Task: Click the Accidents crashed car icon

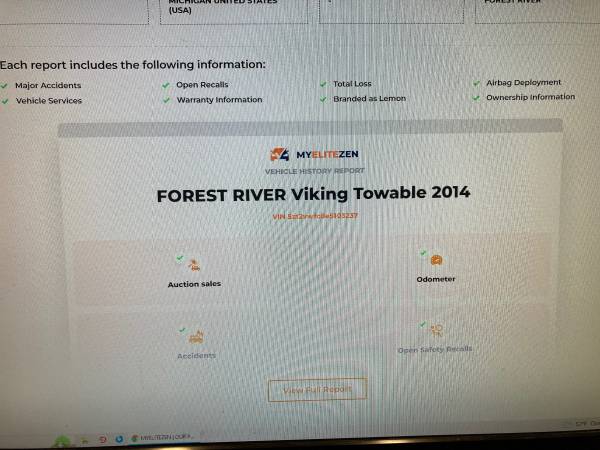Action: 196,337
